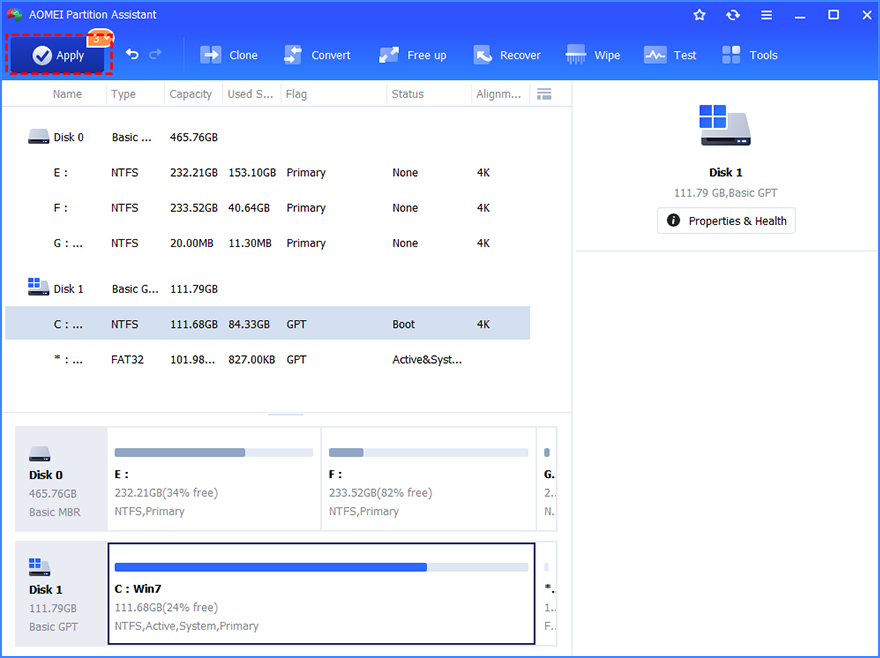Select G: partition block in disk map
The height and width of the screenshot is (658, 880).
[x=547, y=479]
